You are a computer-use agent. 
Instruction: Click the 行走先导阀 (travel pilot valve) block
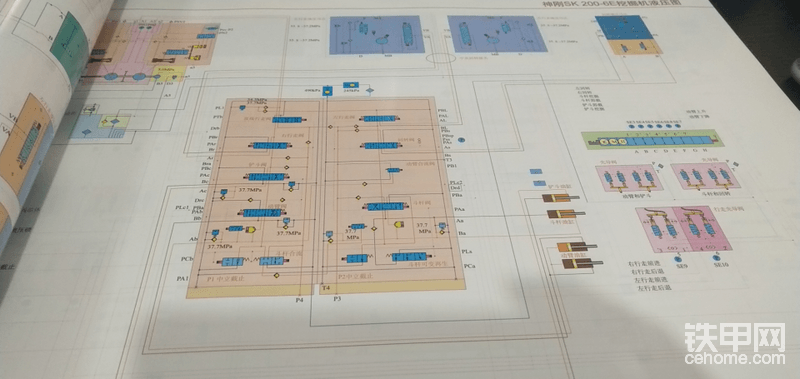coord(683,229)
